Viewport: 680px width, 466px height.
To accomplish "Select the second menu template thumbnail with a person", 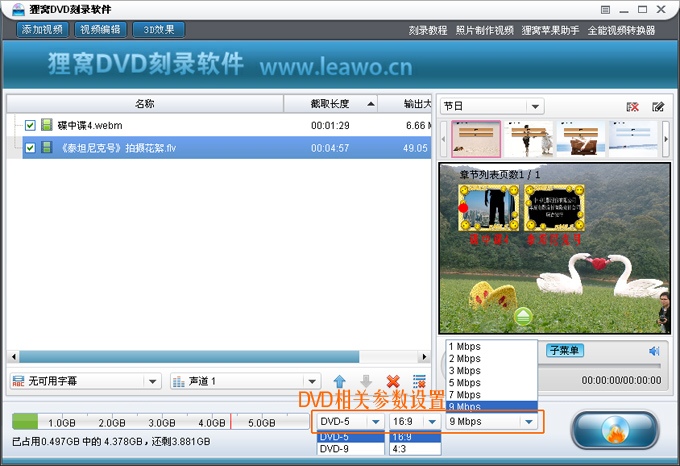I will [529, 139].
